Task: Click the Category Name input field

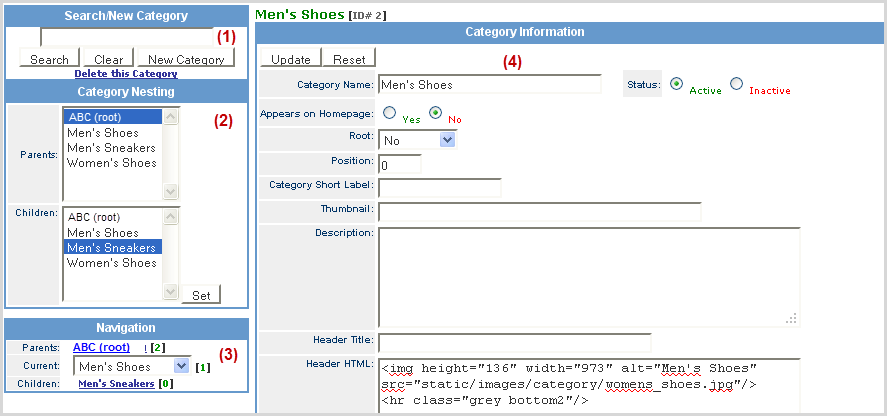Action: (489, 85)
